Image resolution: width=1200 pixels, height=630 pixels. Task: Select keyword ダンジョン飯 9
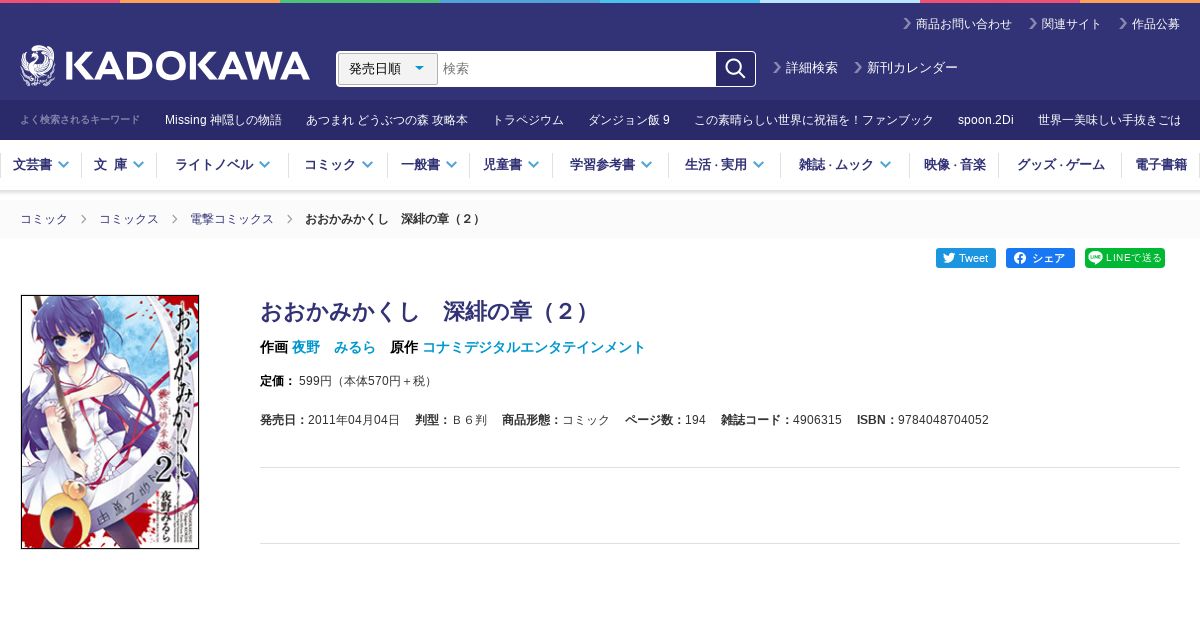tap(629, 120)
